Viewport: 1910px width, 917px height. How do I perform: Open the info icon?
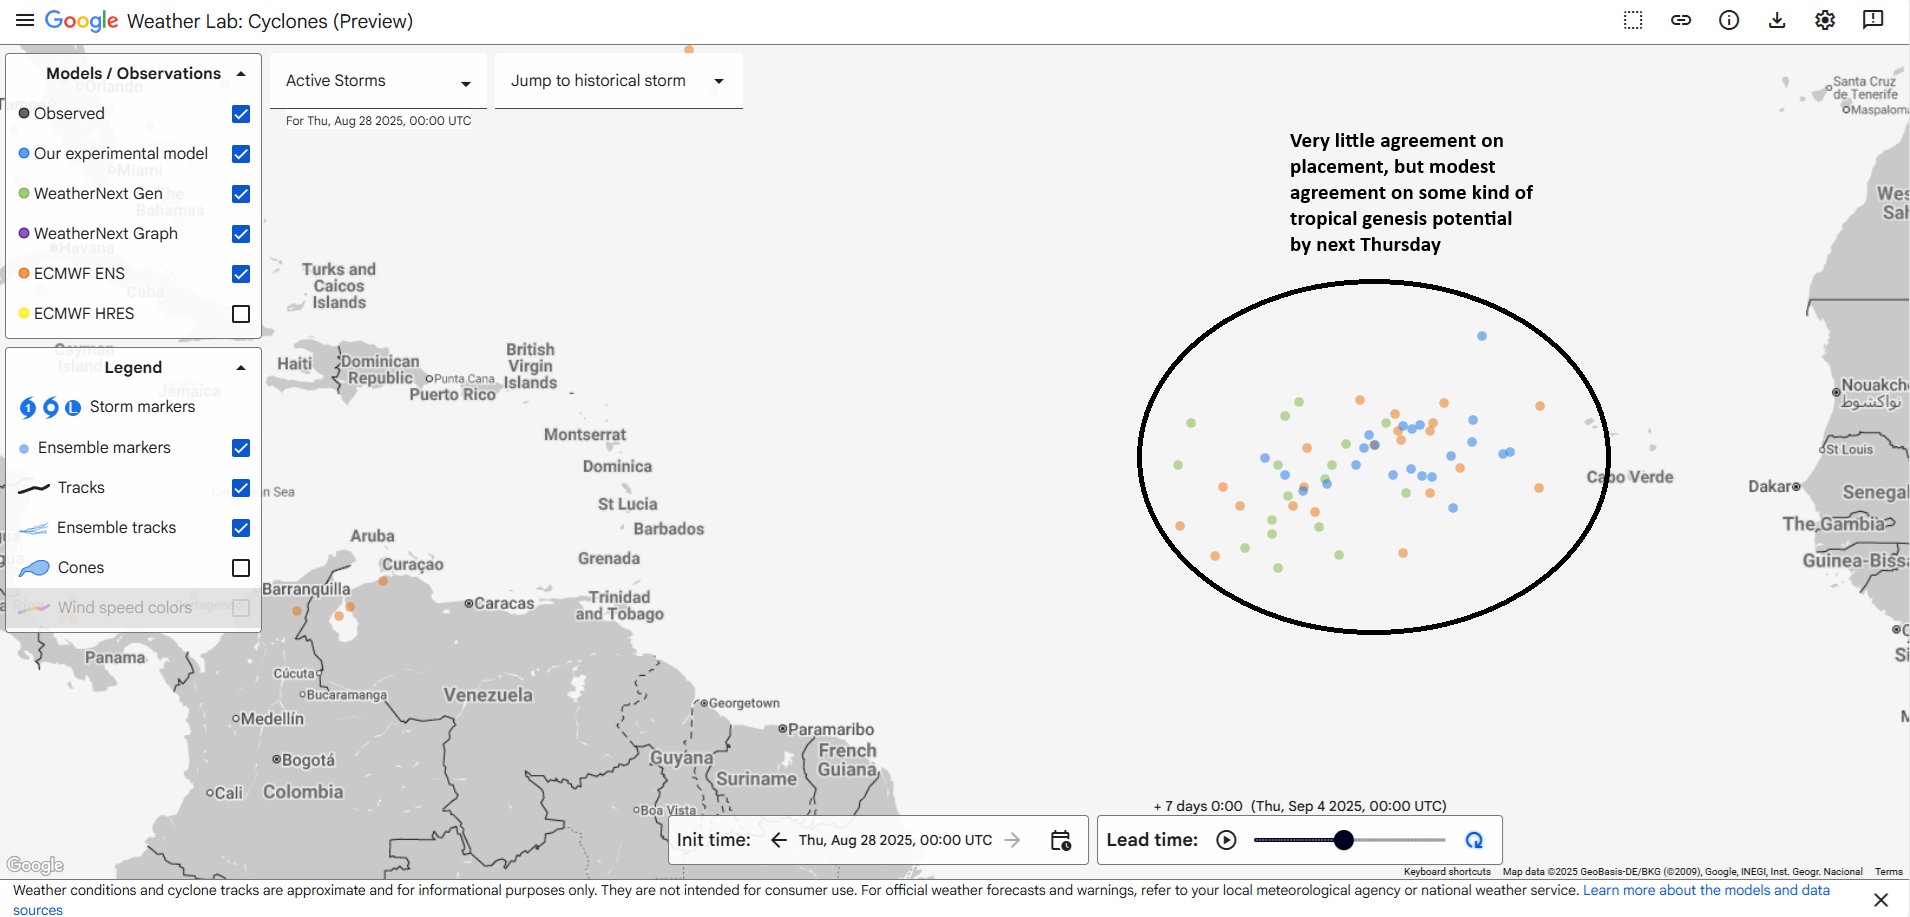click(1729, 20)
